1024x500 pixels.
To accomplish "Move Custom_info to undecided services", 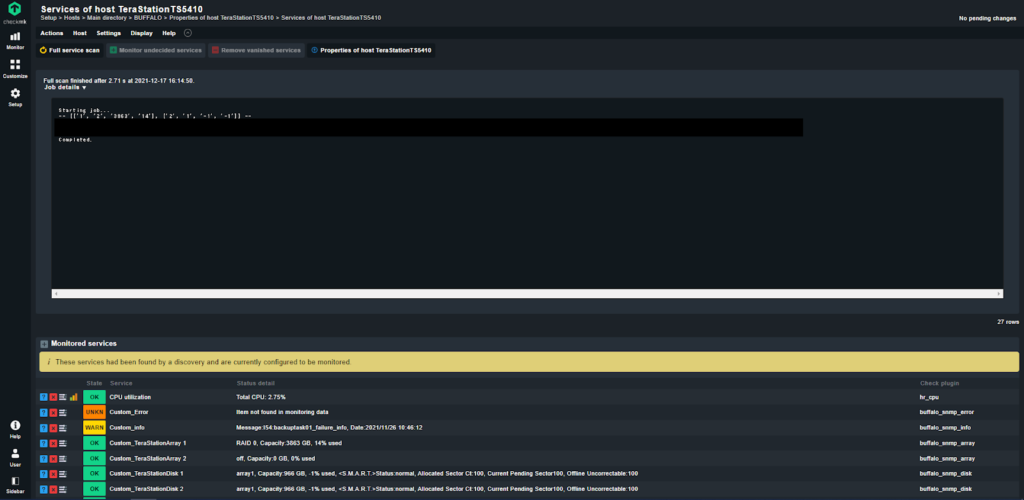I will tap(44, 428).
